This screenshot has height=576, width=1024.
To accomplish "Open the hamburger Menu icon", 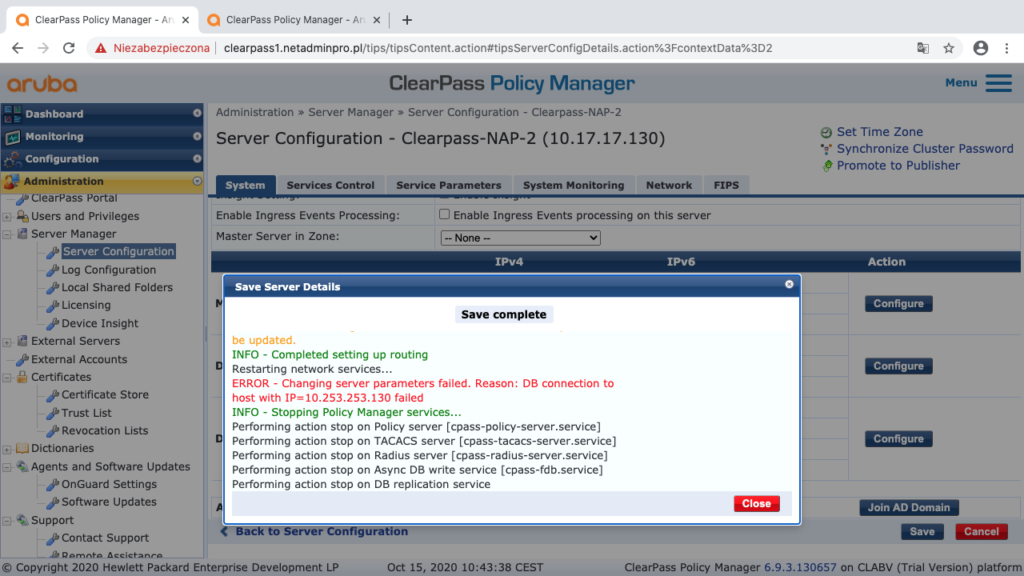I will pyautogui.click(x=999, y=83).
